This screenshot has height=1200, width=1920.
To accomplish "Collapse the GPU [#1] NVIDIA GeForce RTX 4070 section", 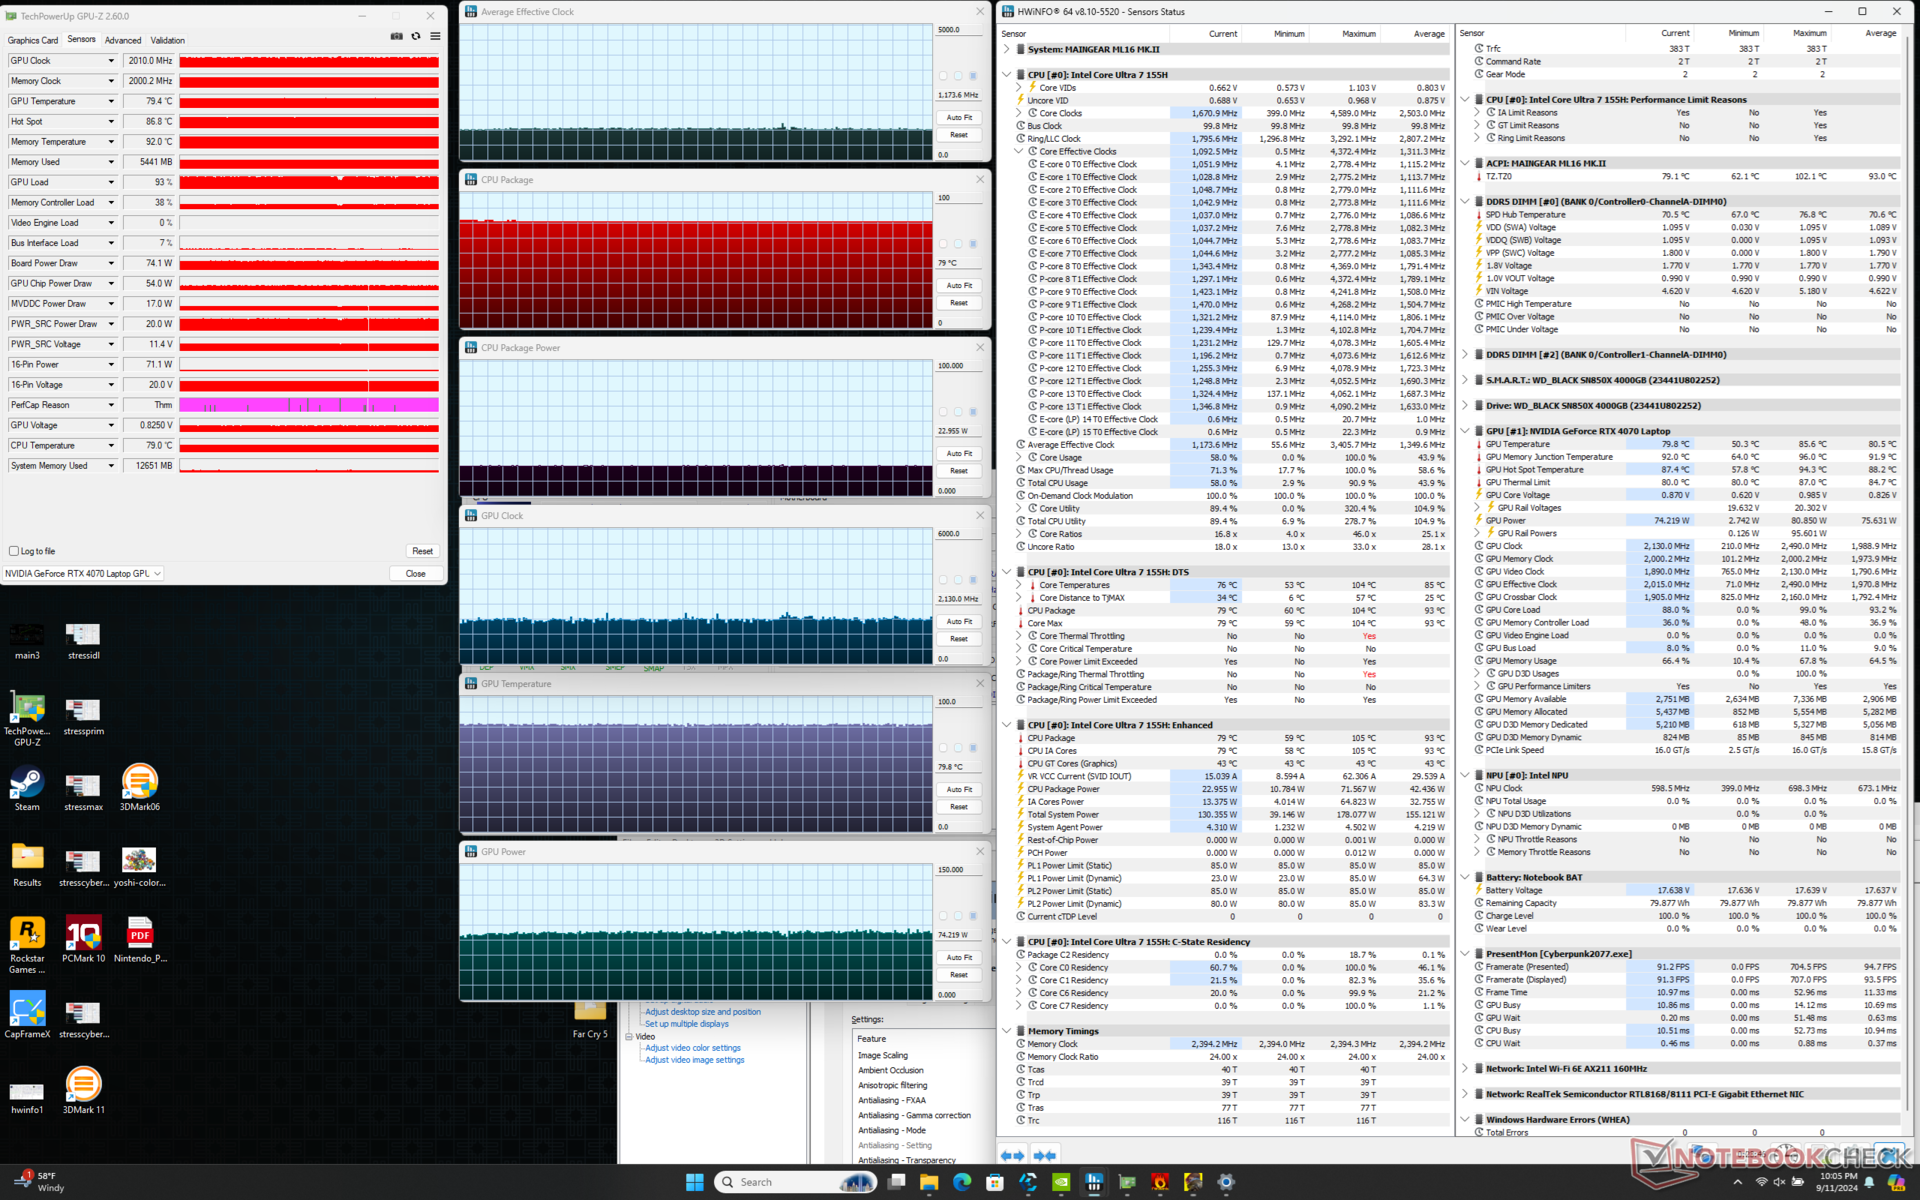I will pyautogui.click(x=1465, y=431).
